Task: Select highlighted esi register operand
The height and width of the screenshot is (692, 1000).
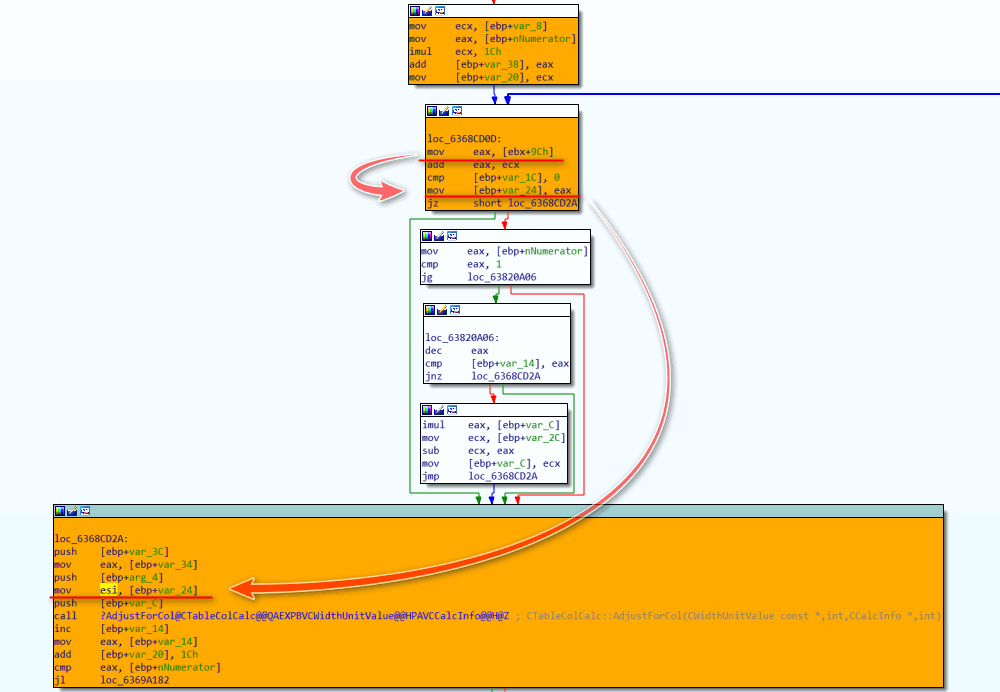Action: click(107, 590)
